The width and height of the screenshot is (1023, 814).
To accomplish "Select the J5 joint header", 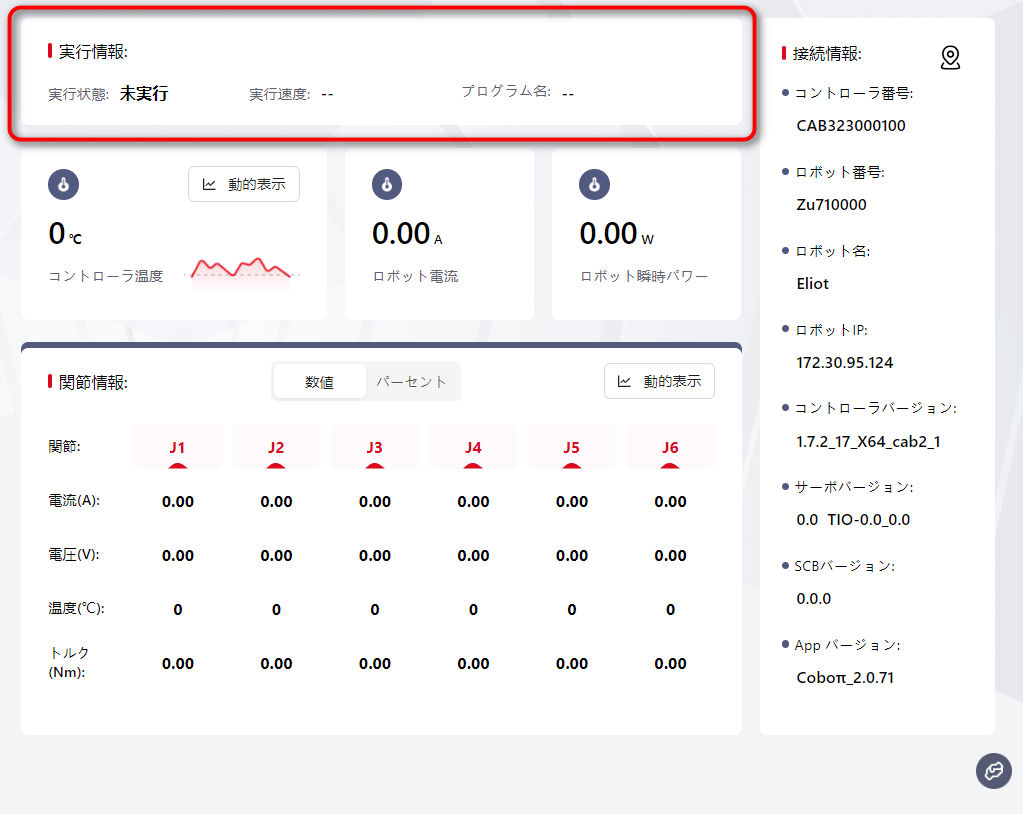I will pos(571,447).
